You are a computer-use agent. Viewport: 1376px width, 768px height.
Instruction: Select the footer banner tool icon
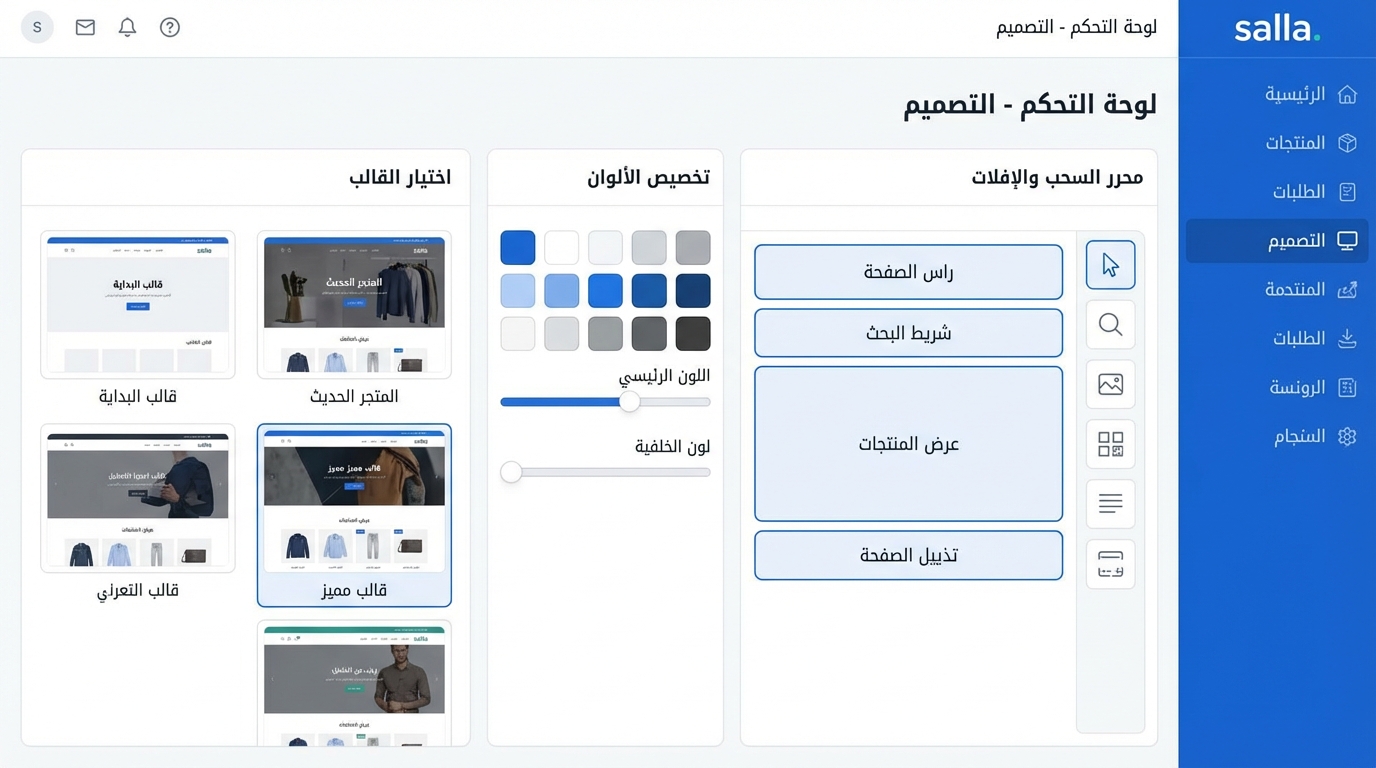[1110, 564]
